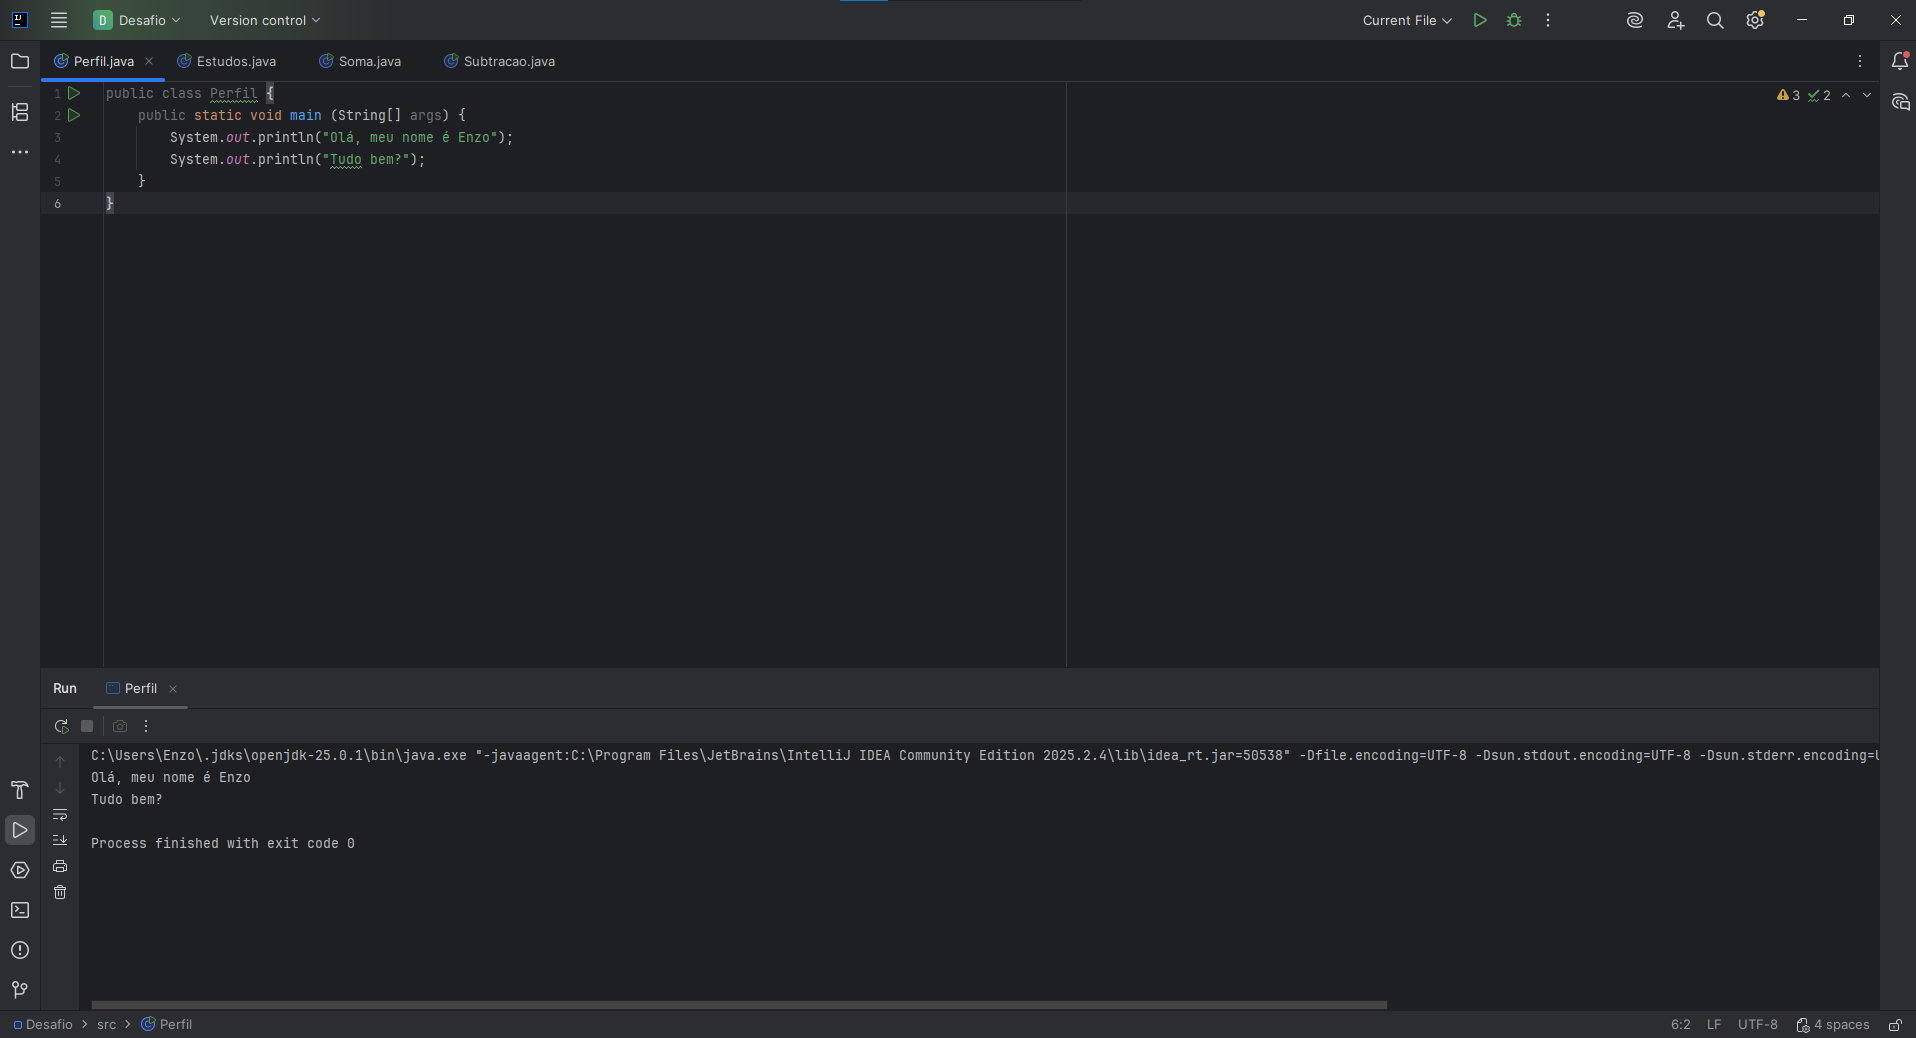Toggle read-only lock icon in status bar
Viewport: 1916px width, 1038px height.
point(1895,1025)
